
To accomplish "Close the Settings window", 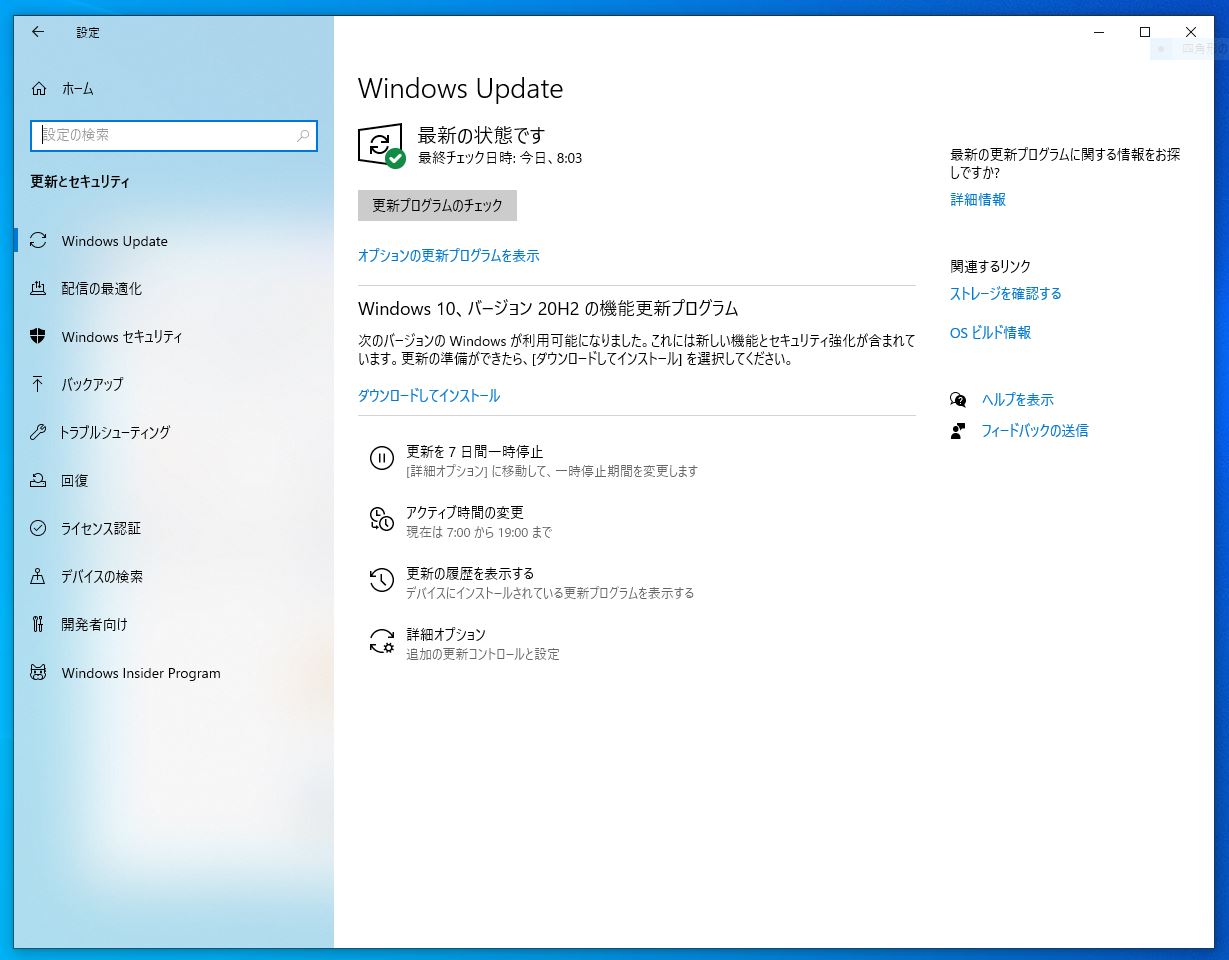I will pyautogui.click(x=1191, y=32).
